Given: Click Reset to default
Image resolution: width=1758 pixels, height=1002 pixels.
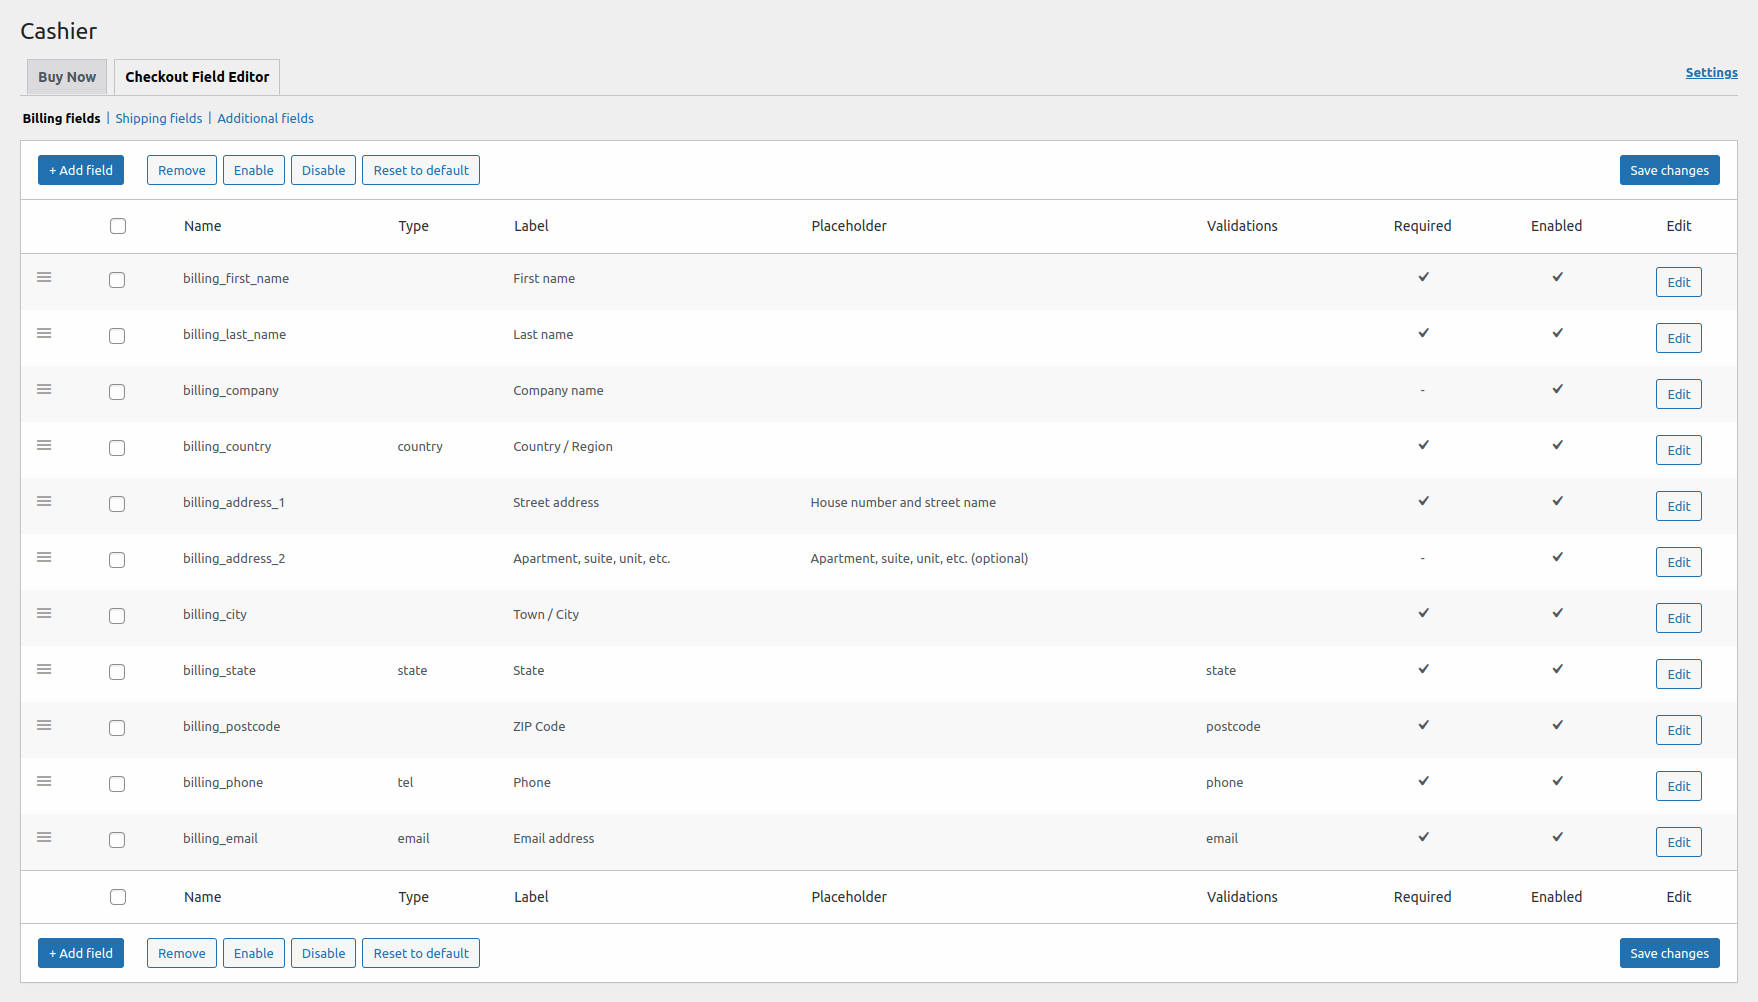Looking at the screenshot, I should pos(421,170).
